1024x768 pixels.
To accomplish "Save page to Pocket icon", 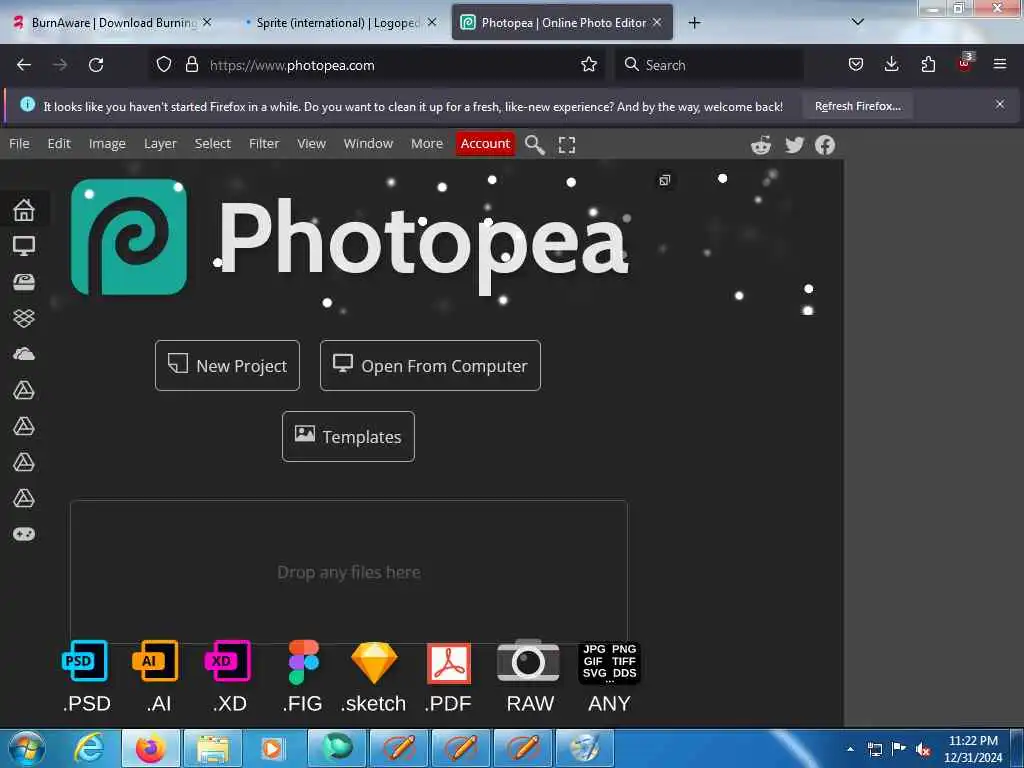I will pyautogui.click(x=856, y=64).
